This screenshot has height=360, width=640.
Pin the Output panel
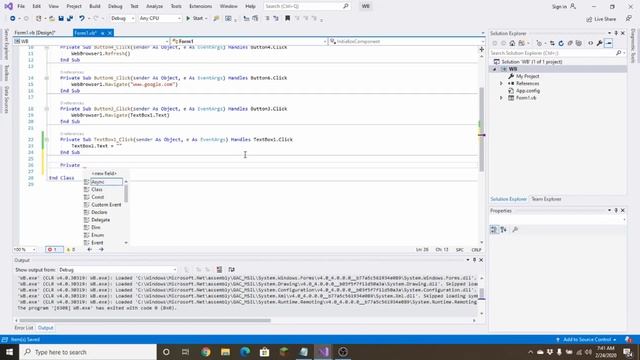click(474, 260)
